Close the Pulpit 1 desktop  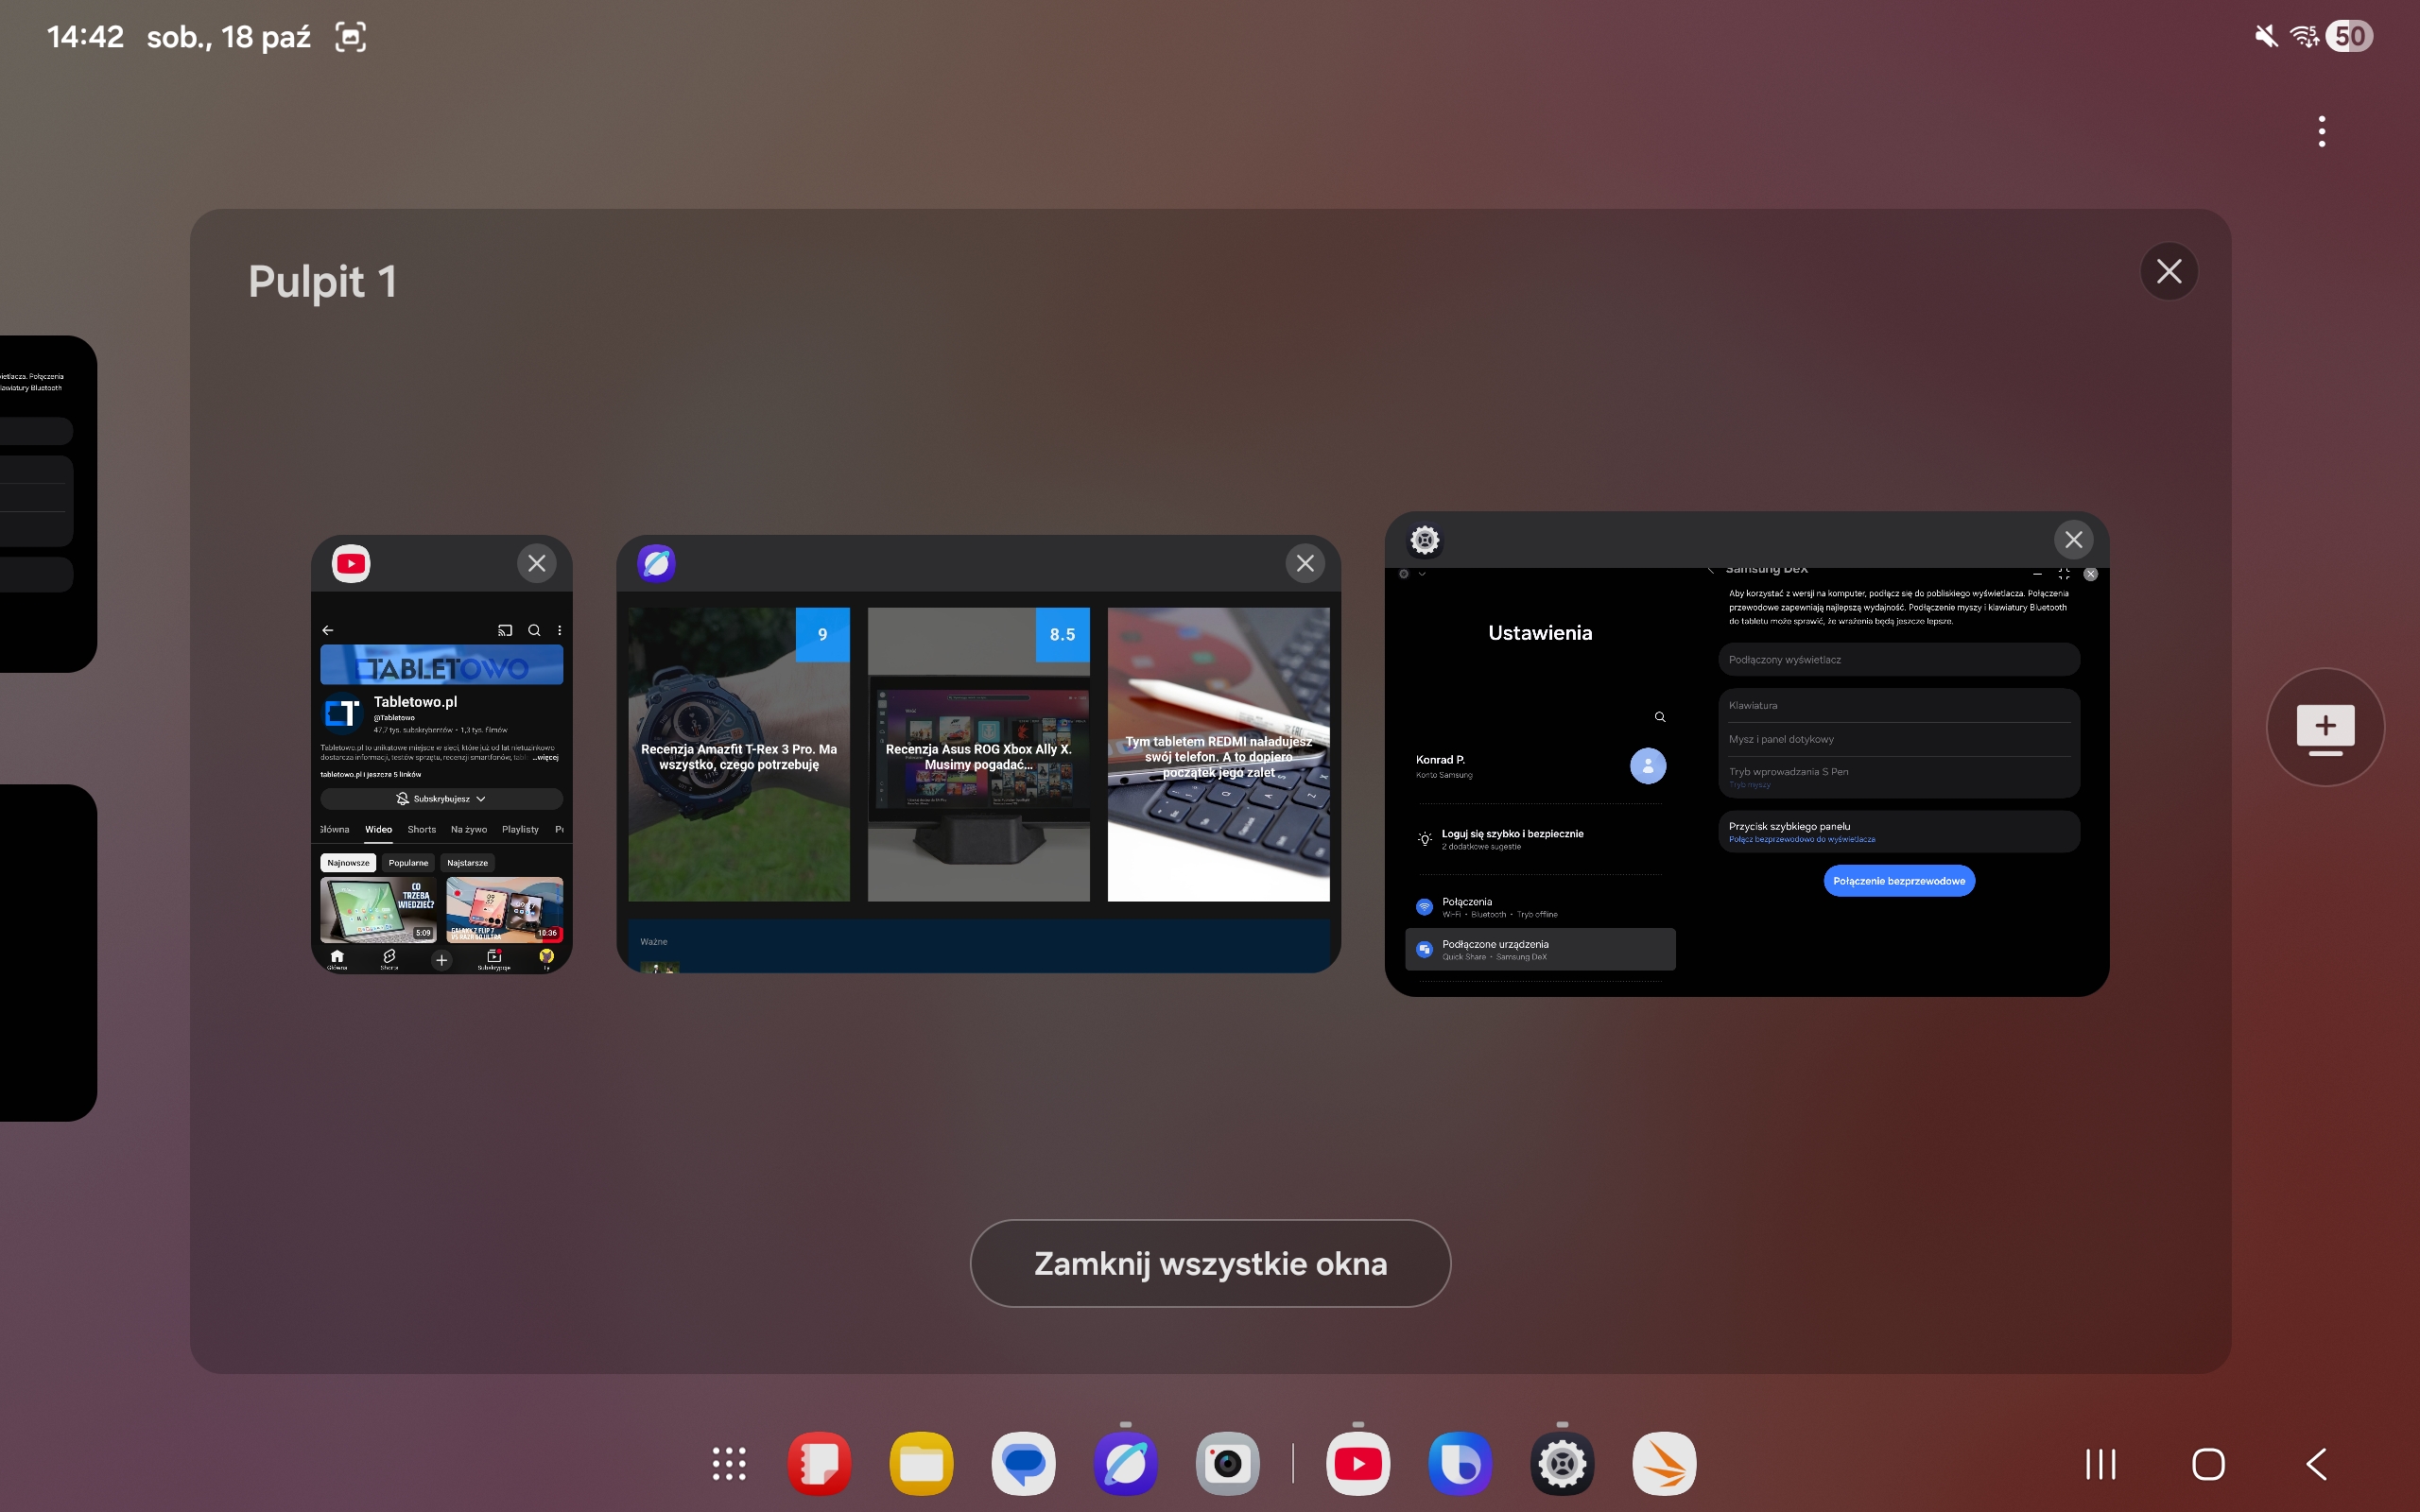[x=2169, y=271]
